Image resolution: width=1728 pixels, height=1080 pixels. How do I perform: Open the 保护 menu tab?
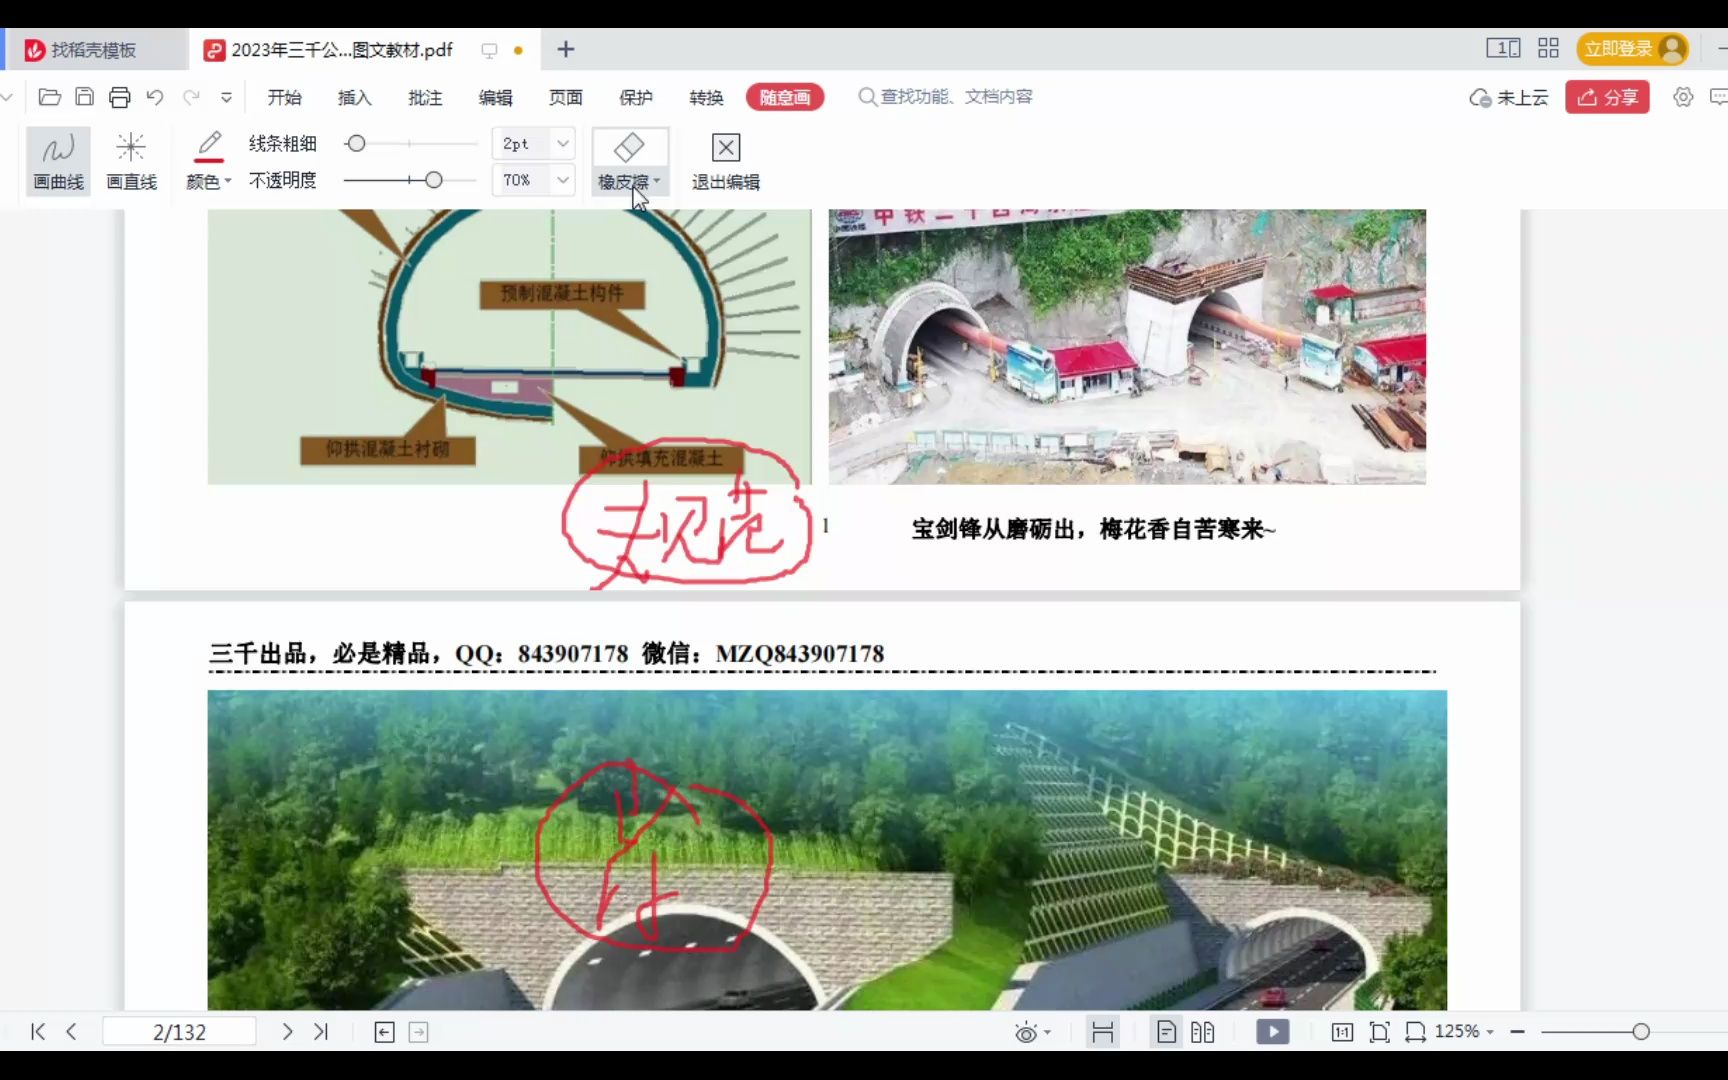(x=635, y=97)
